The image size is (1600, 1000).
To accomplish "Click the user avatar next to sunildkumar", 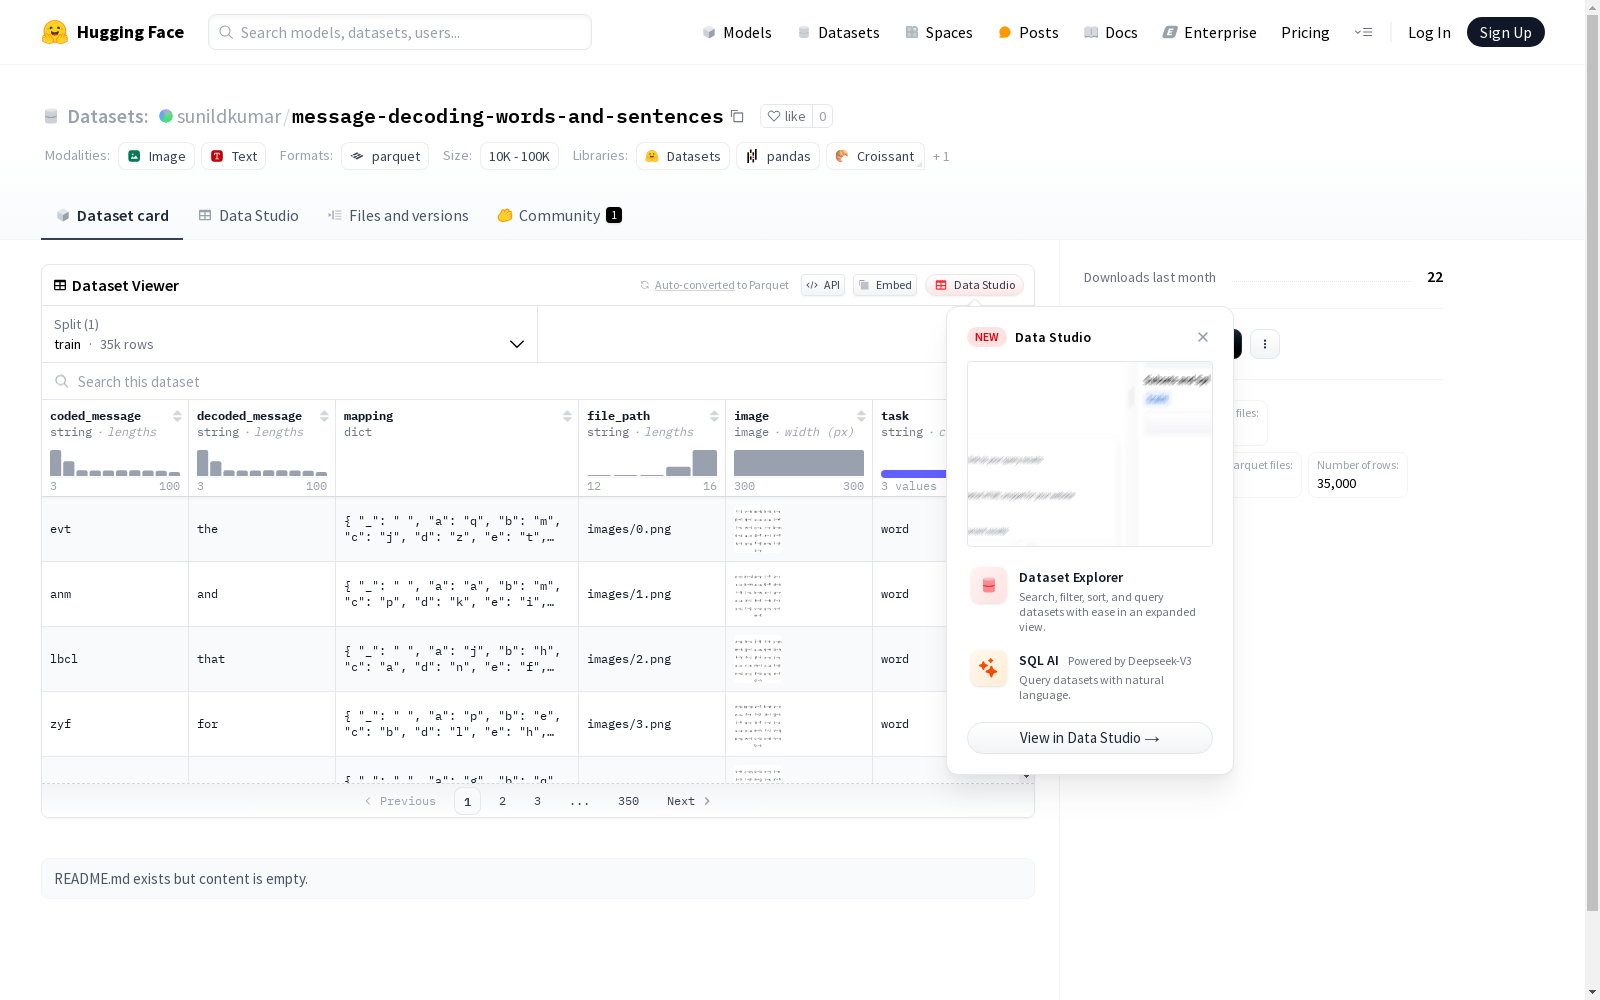I will 166,116.
